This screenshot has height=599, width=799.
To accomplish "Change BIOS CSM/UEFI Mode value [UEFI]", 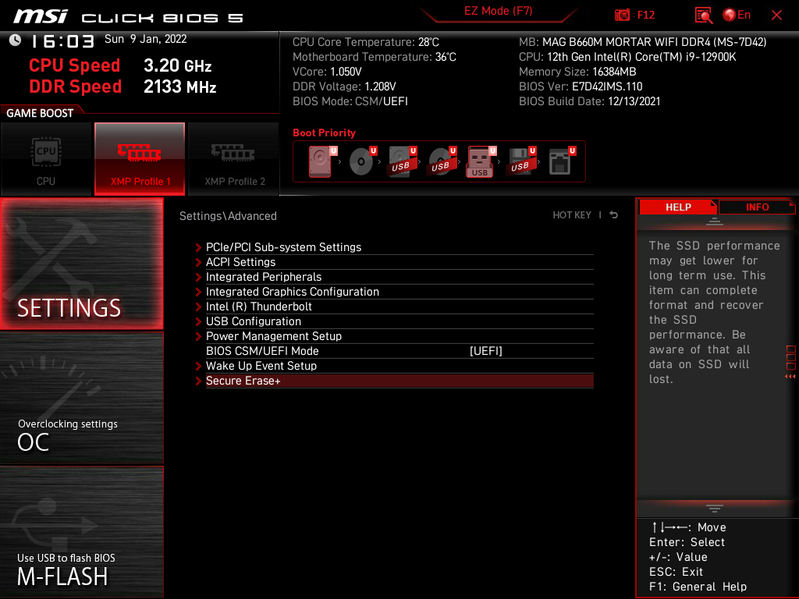I will pyautogui.click(x=486, y=351).
